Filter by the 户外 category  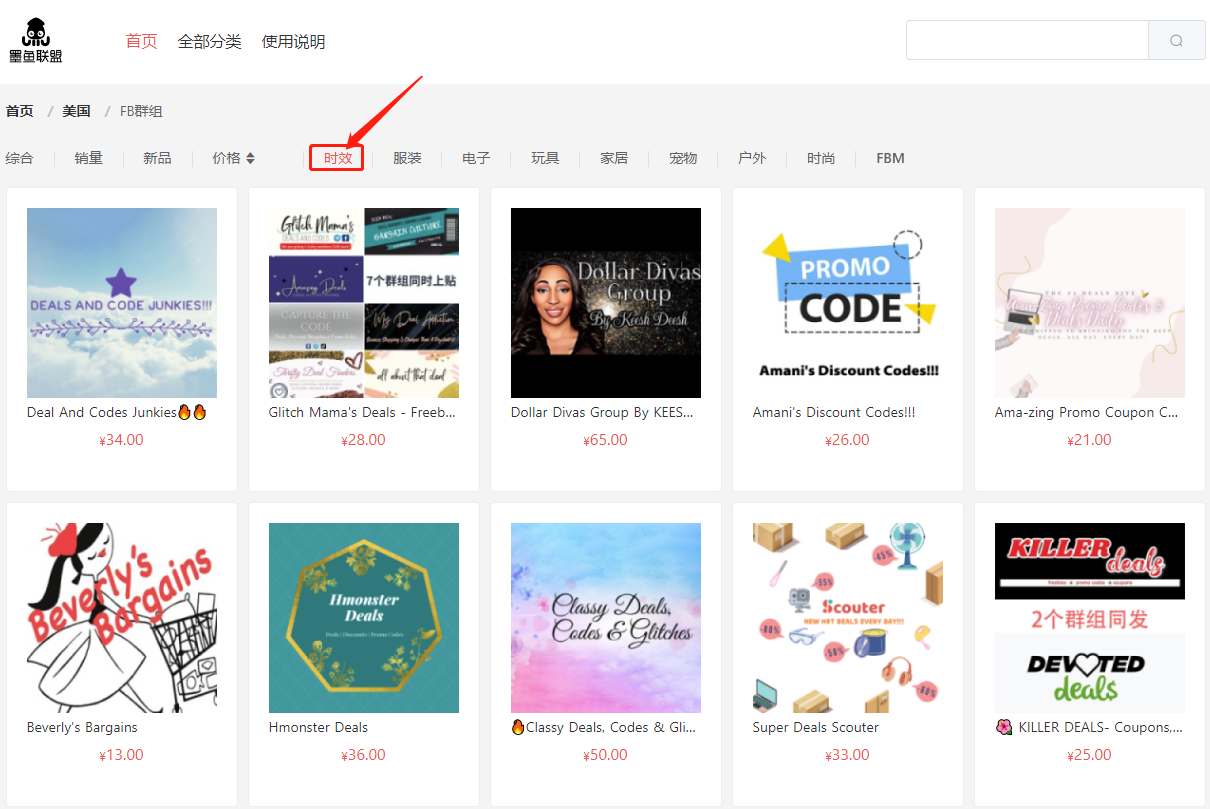pos(752,158)
